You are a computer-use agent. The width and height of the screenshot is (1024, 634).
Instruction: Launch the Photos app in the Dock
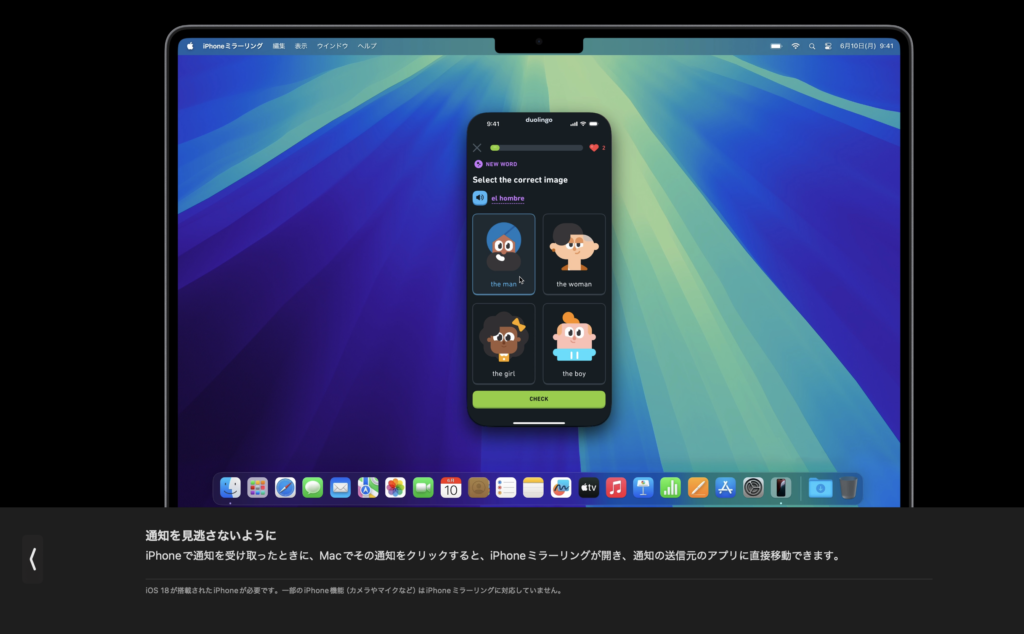point(395,487)
